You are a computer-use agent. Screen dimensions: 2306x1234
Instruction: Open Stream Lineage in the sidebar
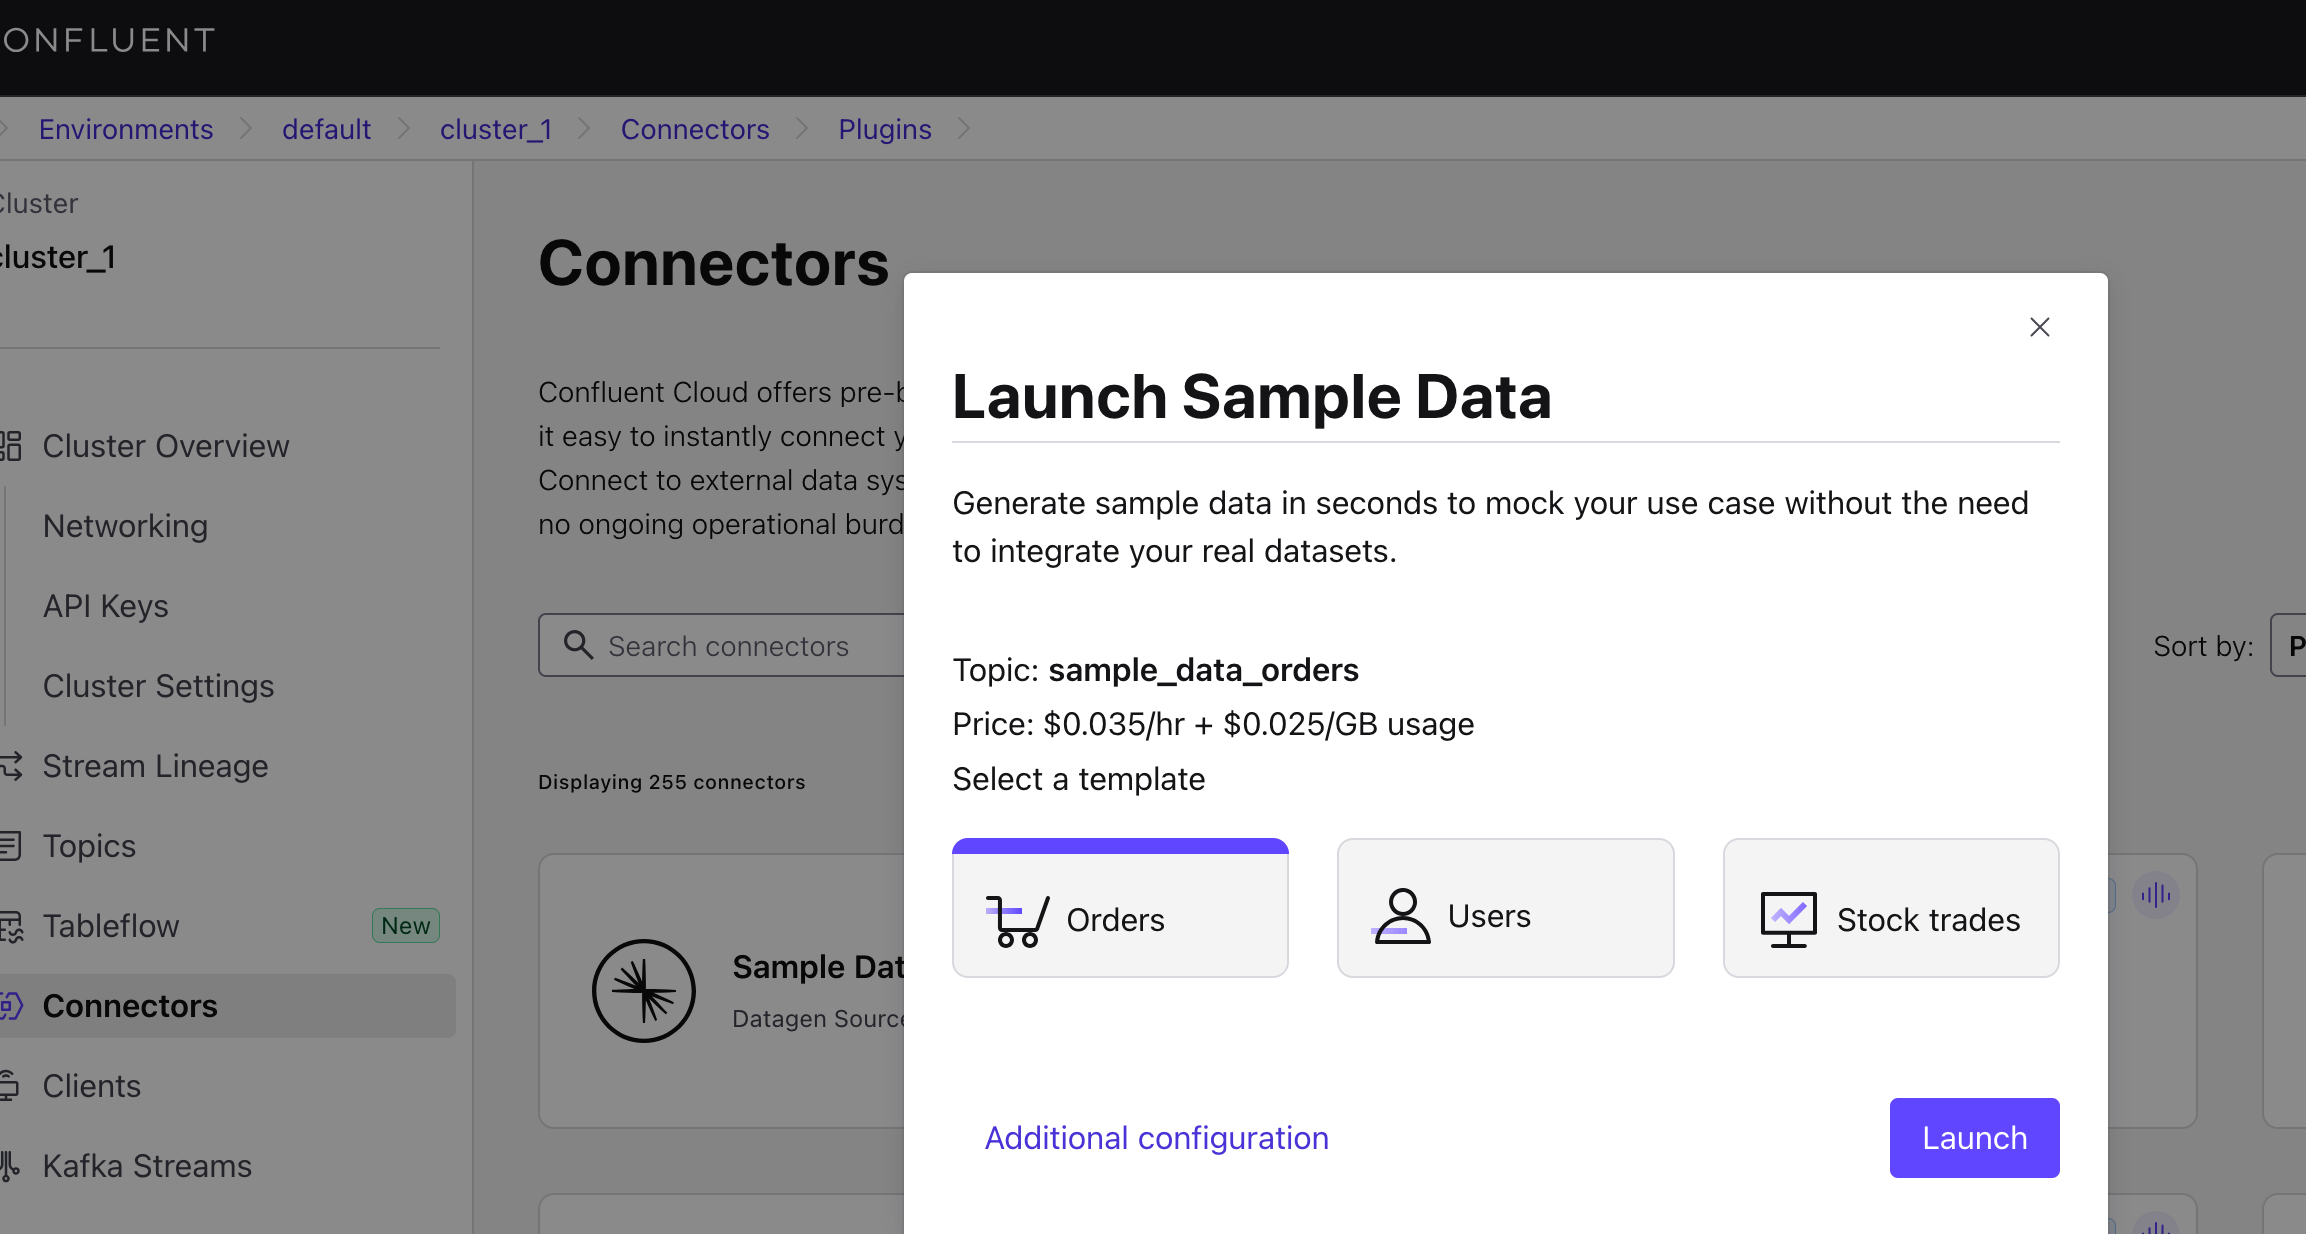[x=155, y=766]
